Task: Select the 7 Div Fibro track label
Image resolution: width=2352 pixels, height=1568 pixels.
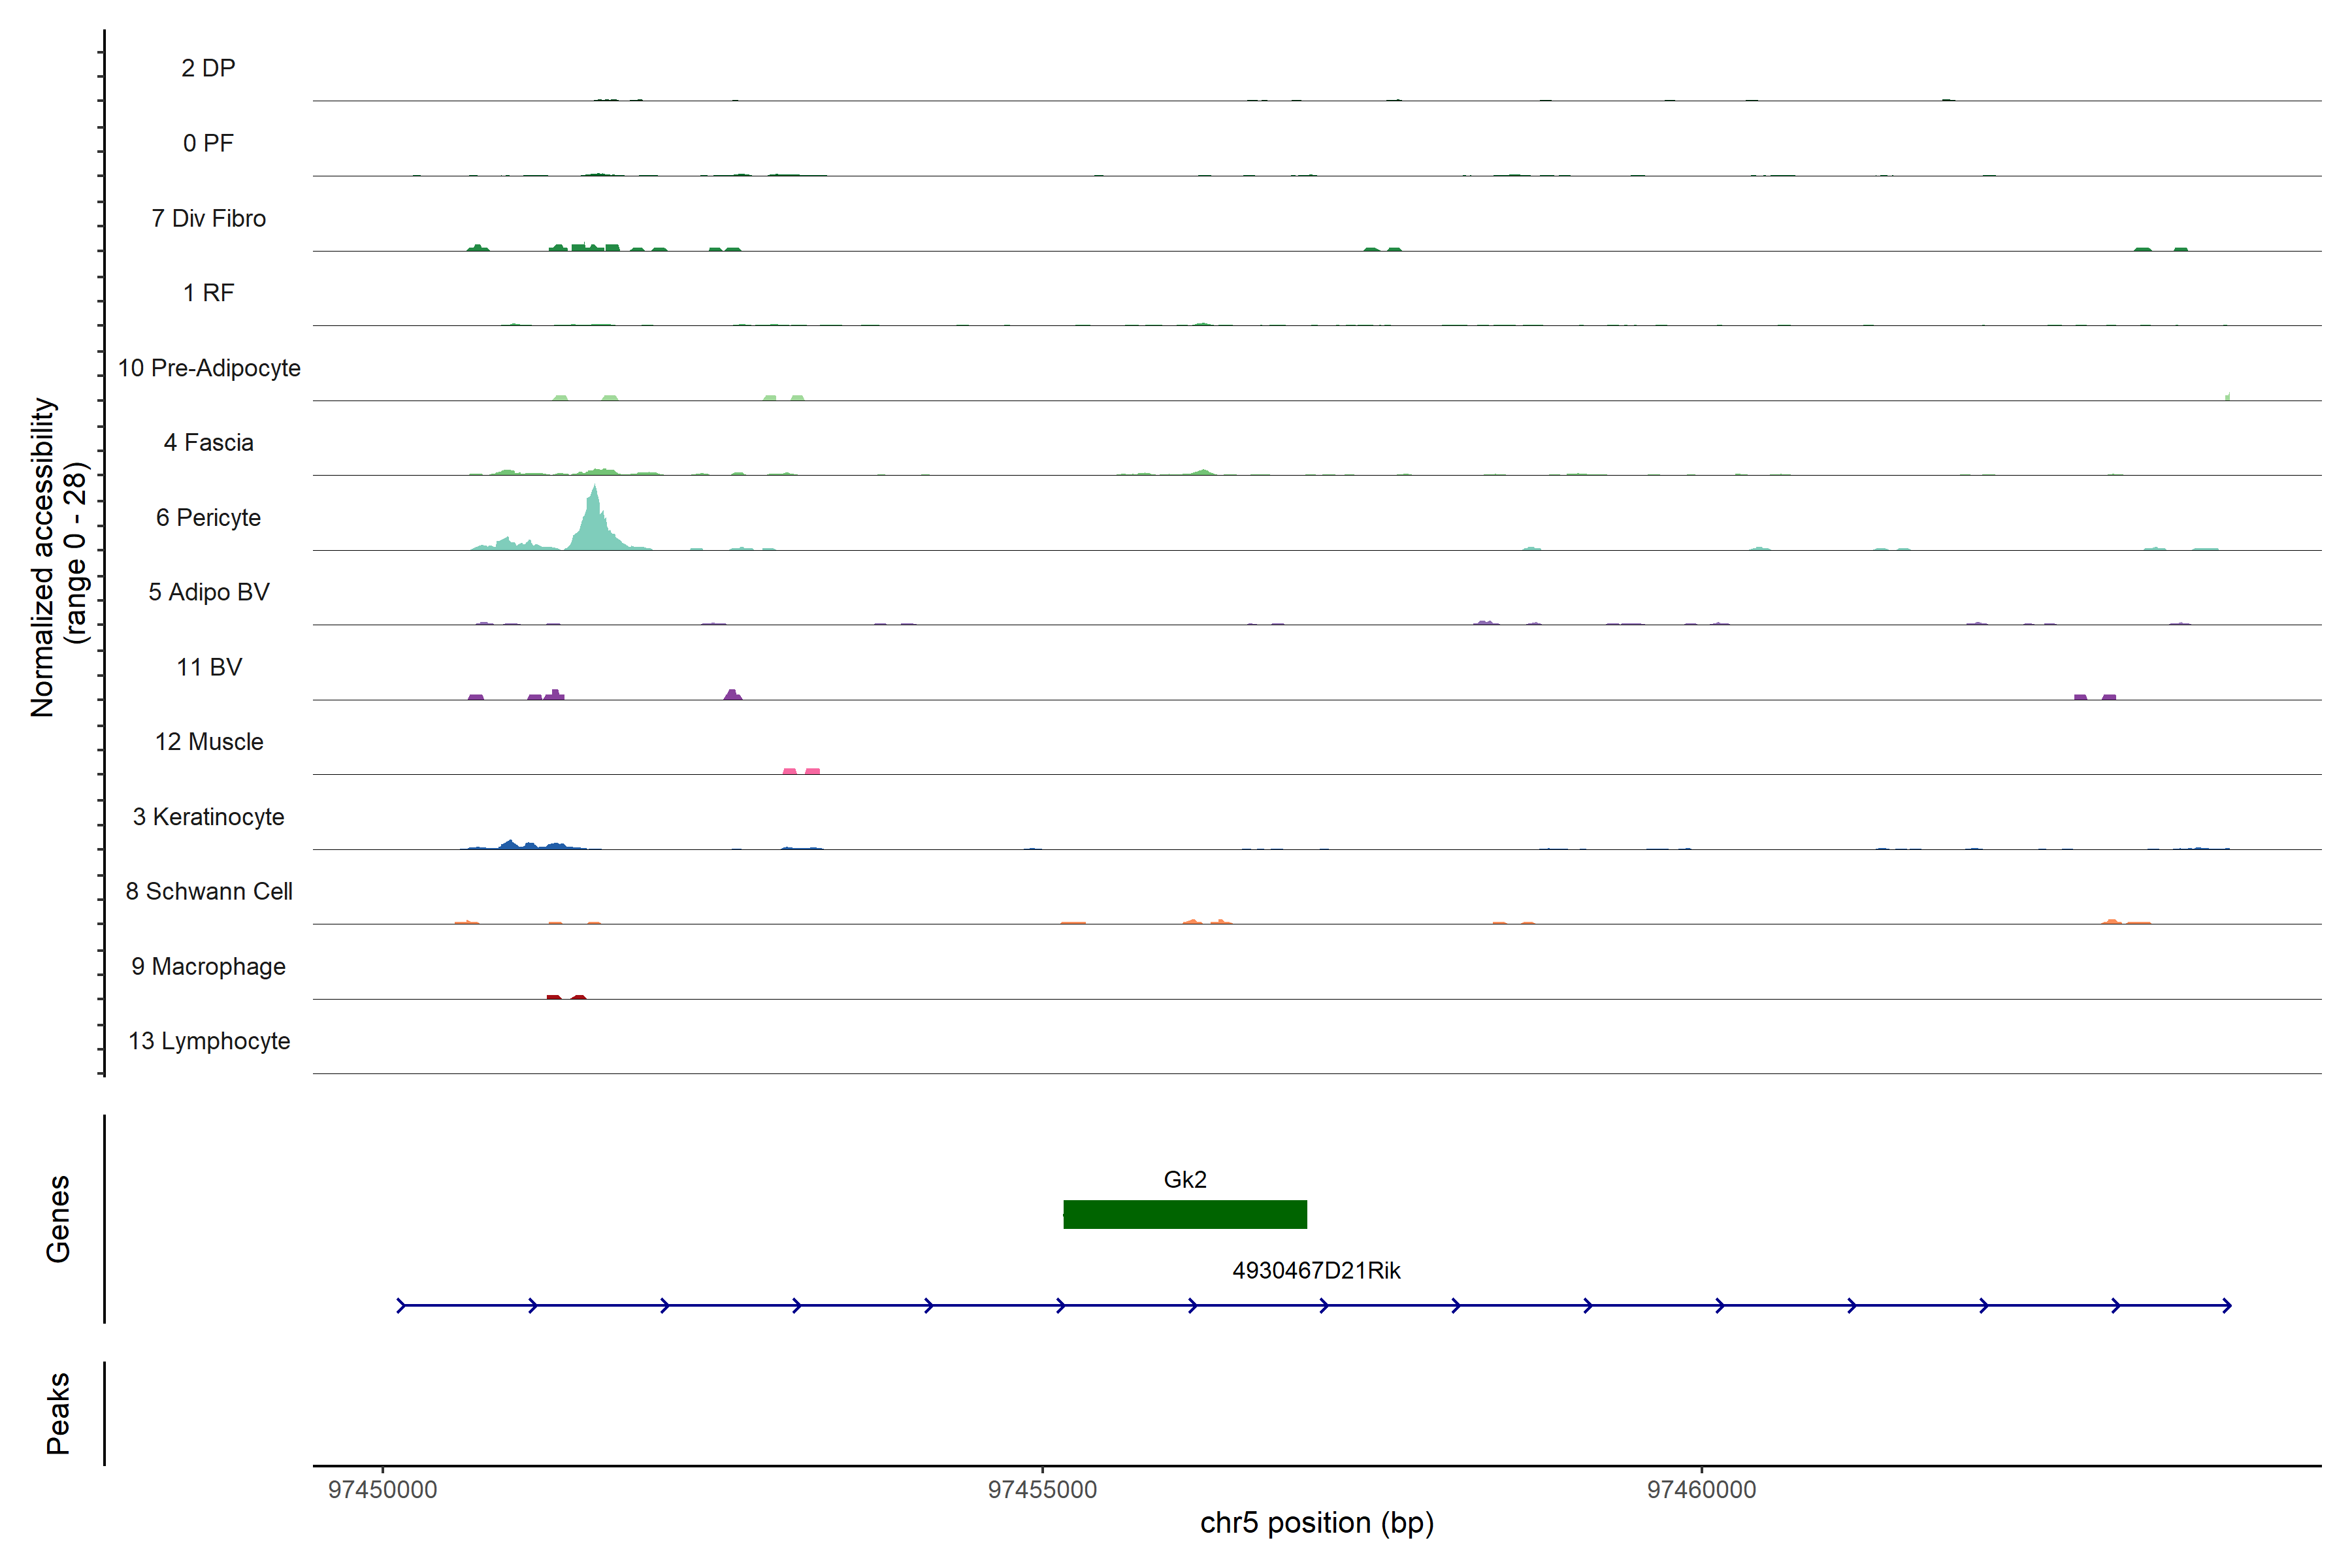Action: point(208,218)
